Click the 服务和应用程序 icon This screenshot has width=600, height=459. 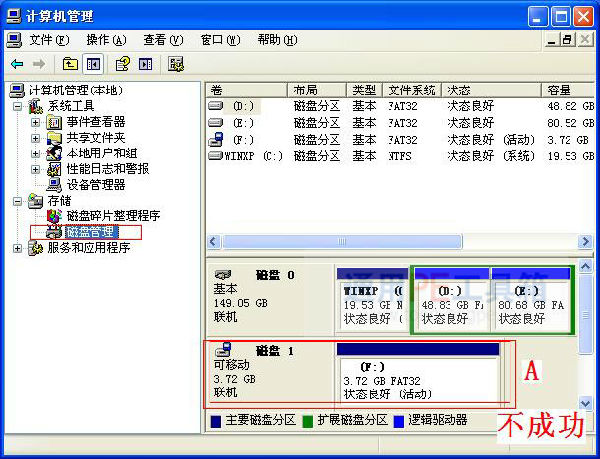36,248
